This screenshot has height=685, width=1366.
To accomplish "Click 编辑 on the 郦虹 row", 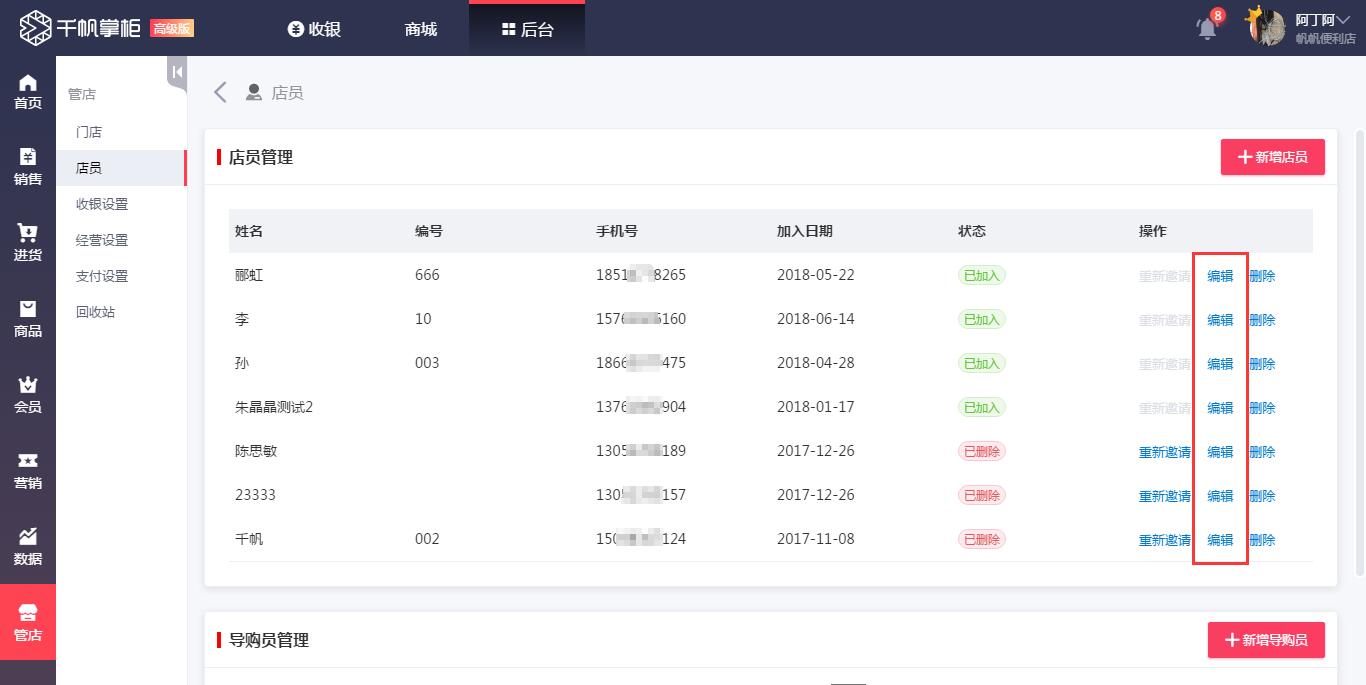I will click(1220, 275).
